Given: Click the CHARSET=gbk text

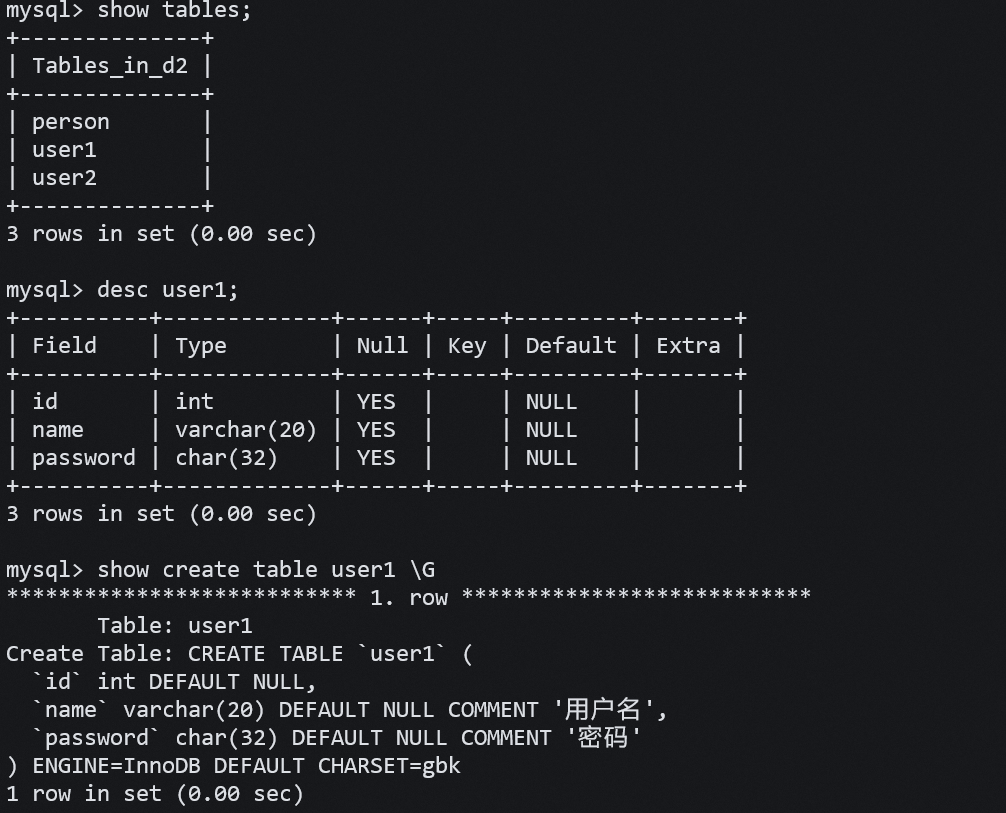Looking at the screenshot, I should [x=389, y=766].
